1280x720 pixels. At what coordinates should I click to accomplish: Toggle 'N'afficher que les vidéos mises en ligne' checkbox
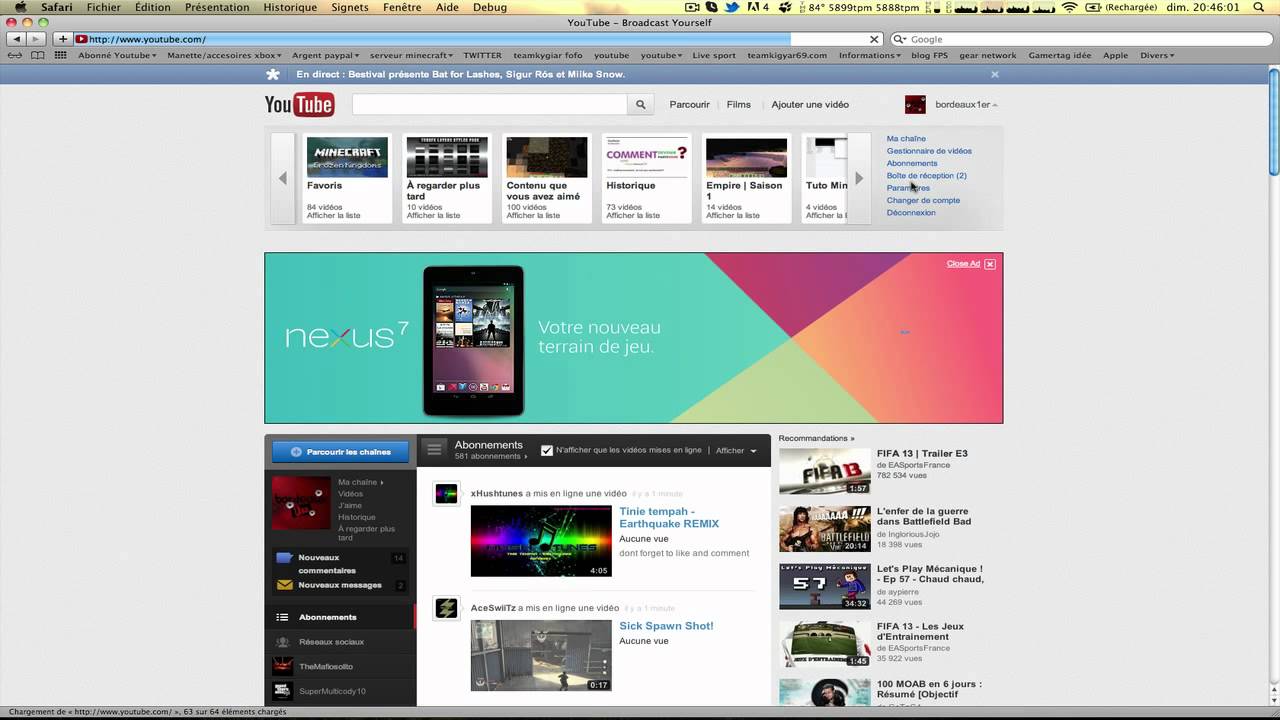click(x=547, y=450)
